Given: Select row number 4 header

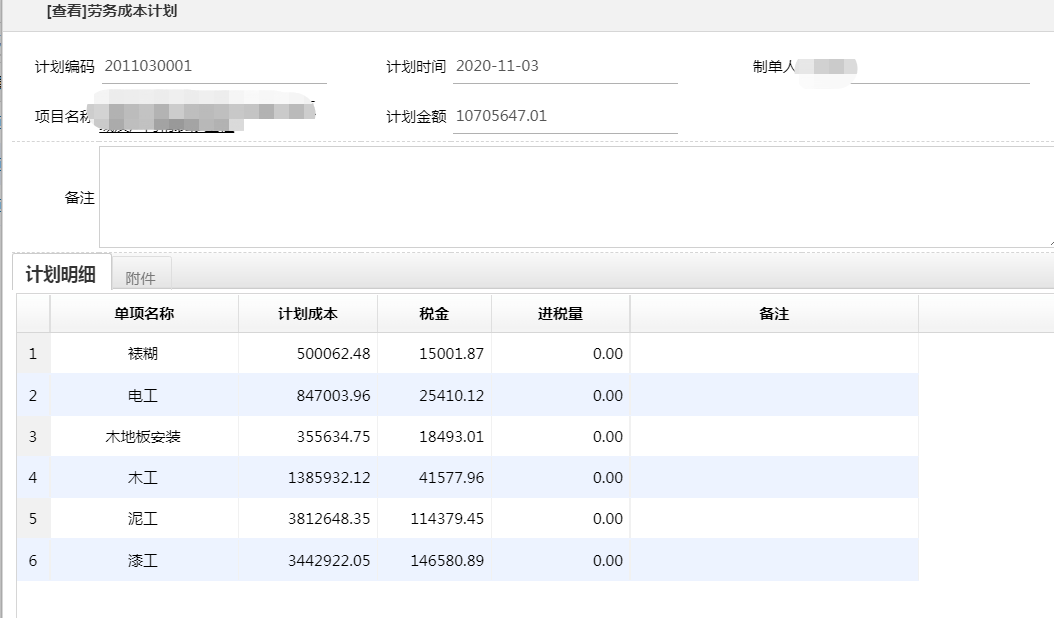Looking at the screenshot, I should tap(33, 478).
